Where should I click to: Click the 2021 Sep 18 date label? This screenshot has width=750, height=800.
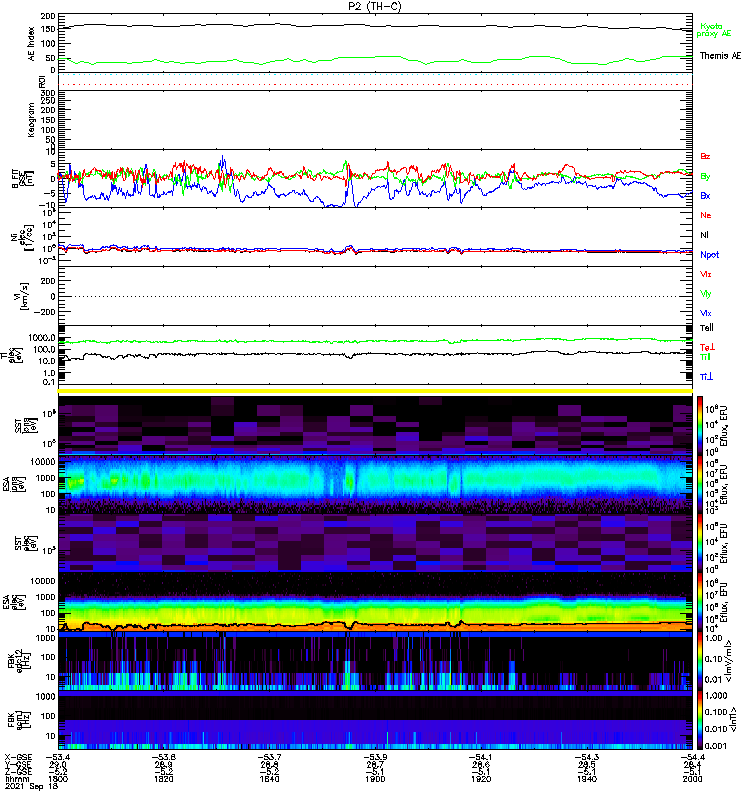coord(32,787)
